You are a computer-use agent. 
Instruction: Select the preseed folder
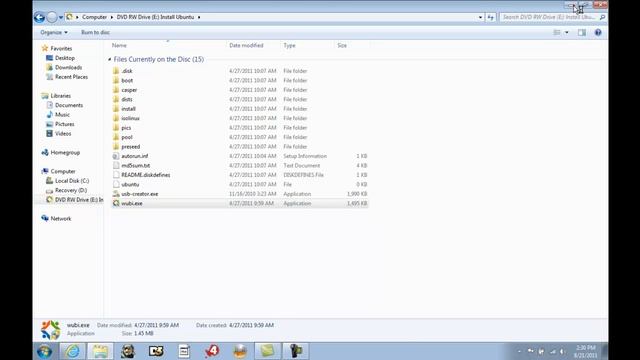click(x=131, y=147)
